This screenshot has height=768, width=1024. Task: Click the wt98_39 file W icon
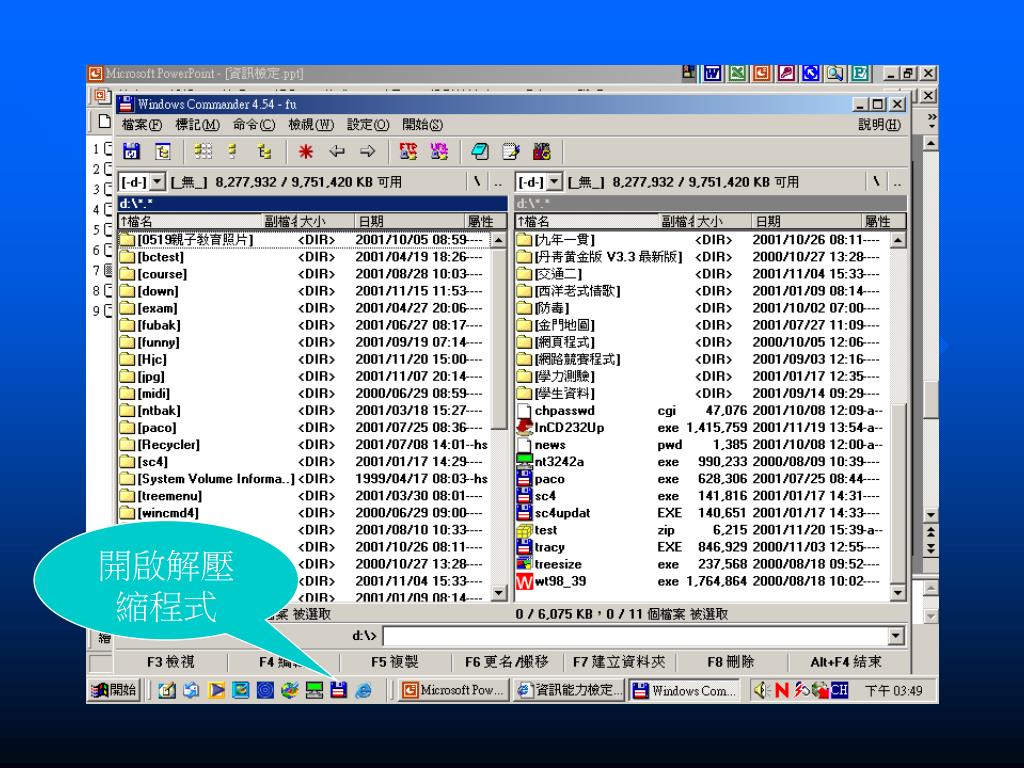[x=524, y=581]
